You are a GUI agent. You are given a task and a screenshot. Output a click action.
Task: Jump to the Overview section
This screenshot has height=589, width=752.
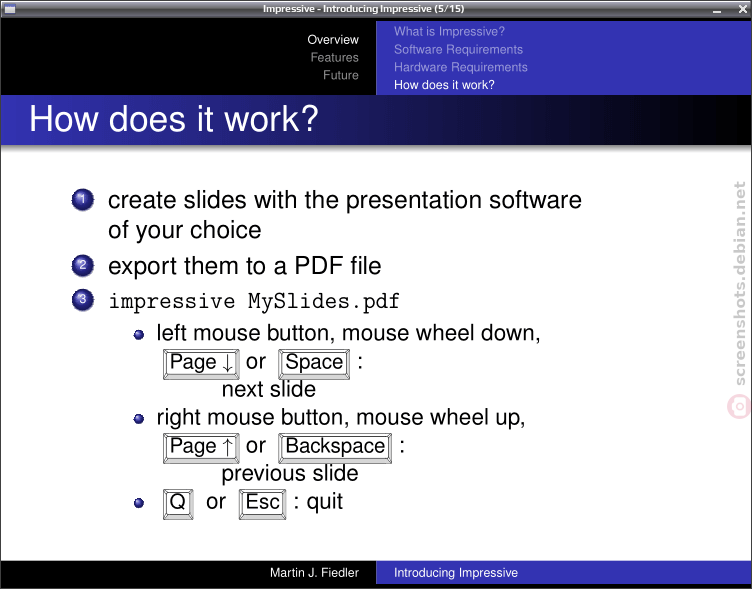333,39
